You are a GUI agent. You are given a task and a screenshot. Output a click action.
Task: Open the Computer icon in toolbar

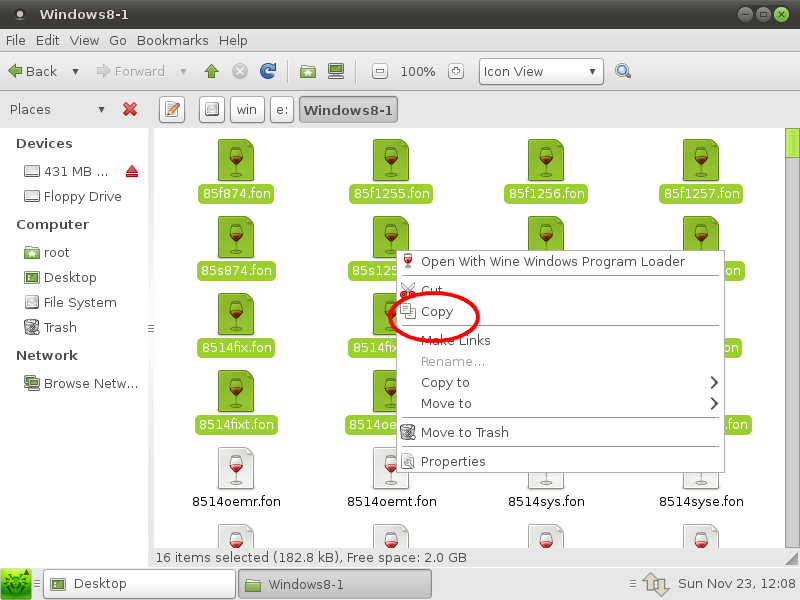tap(336, 71)
